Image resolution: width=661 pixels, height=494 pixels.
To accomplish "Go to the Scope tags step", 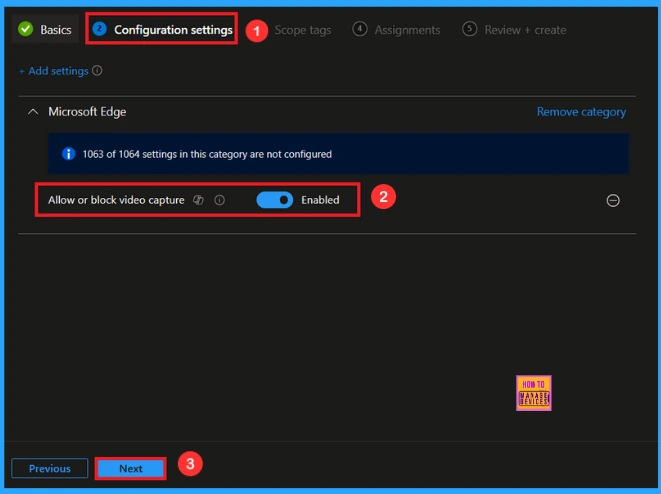I will 302,30.
